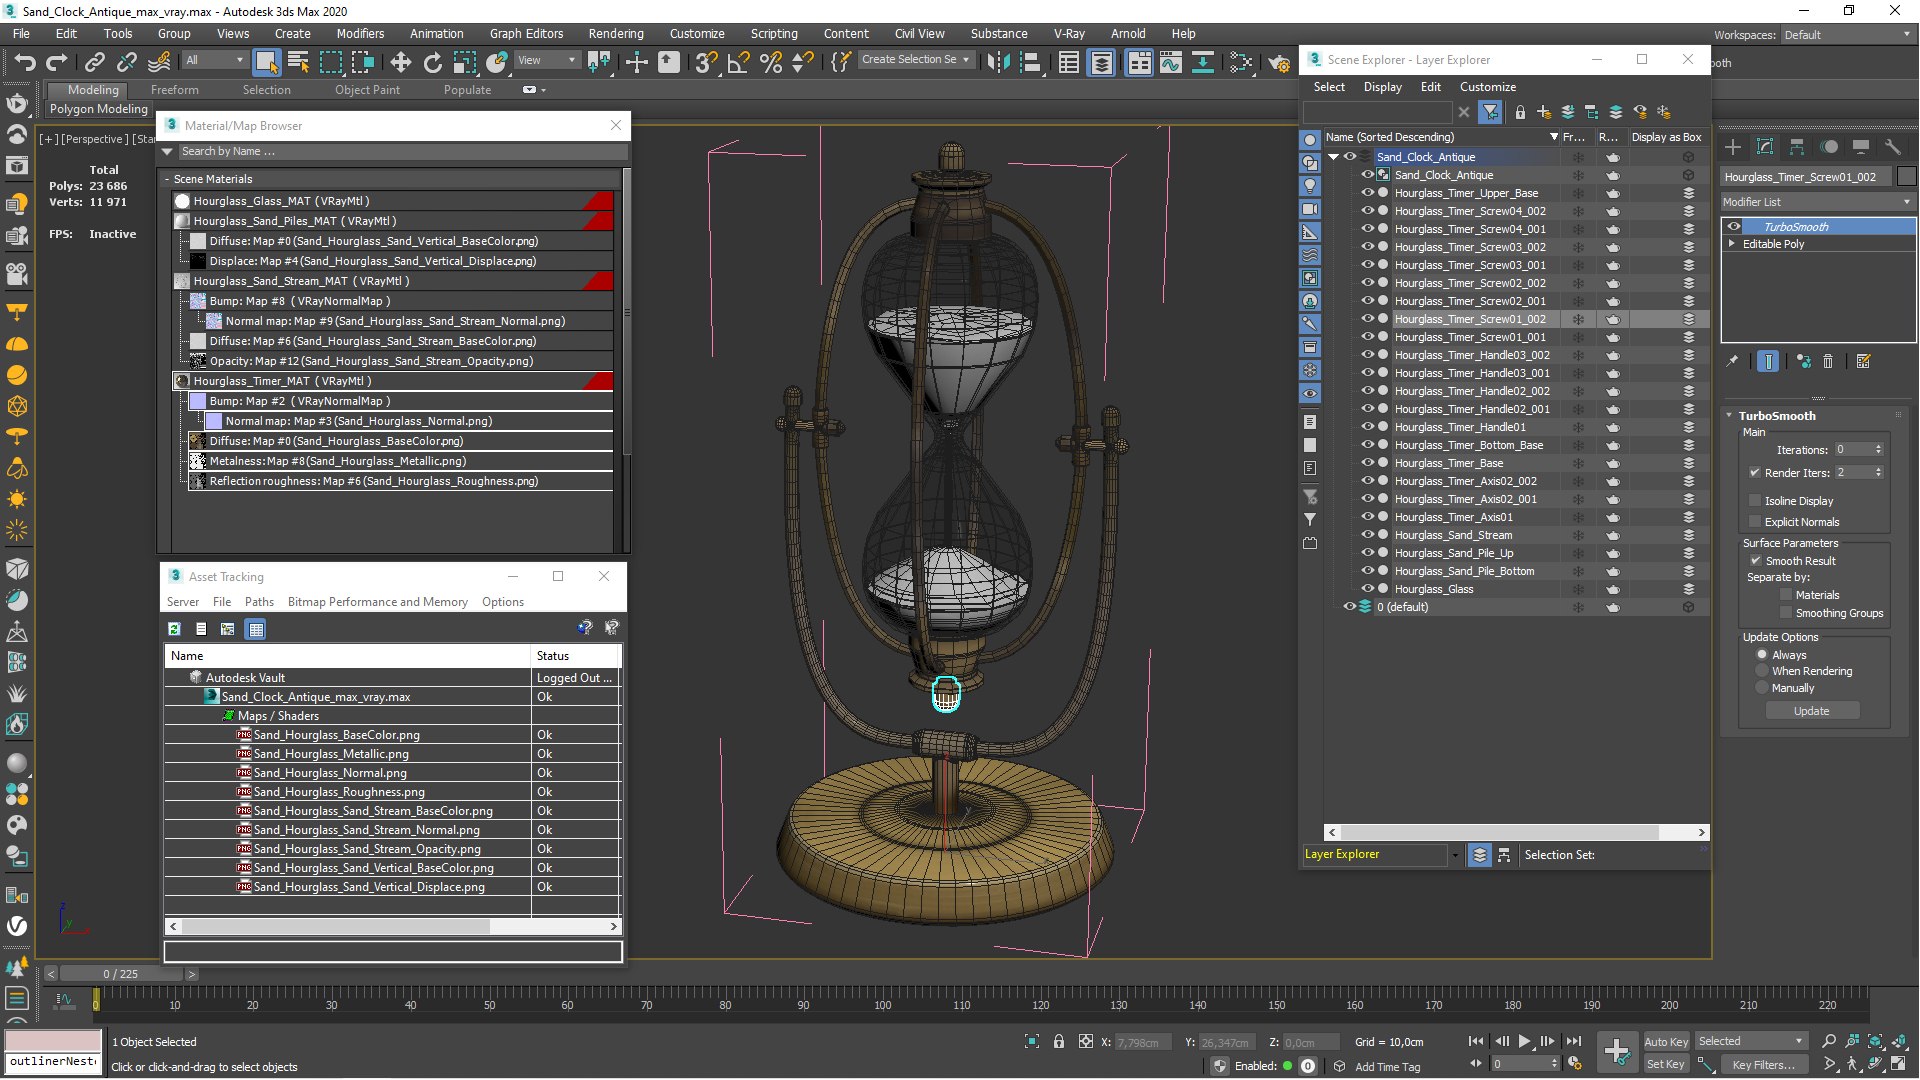Open the Utilities wrench panel
Image resolution: width=1920 pixels, height=1080 pixels.
(1892, 147)
